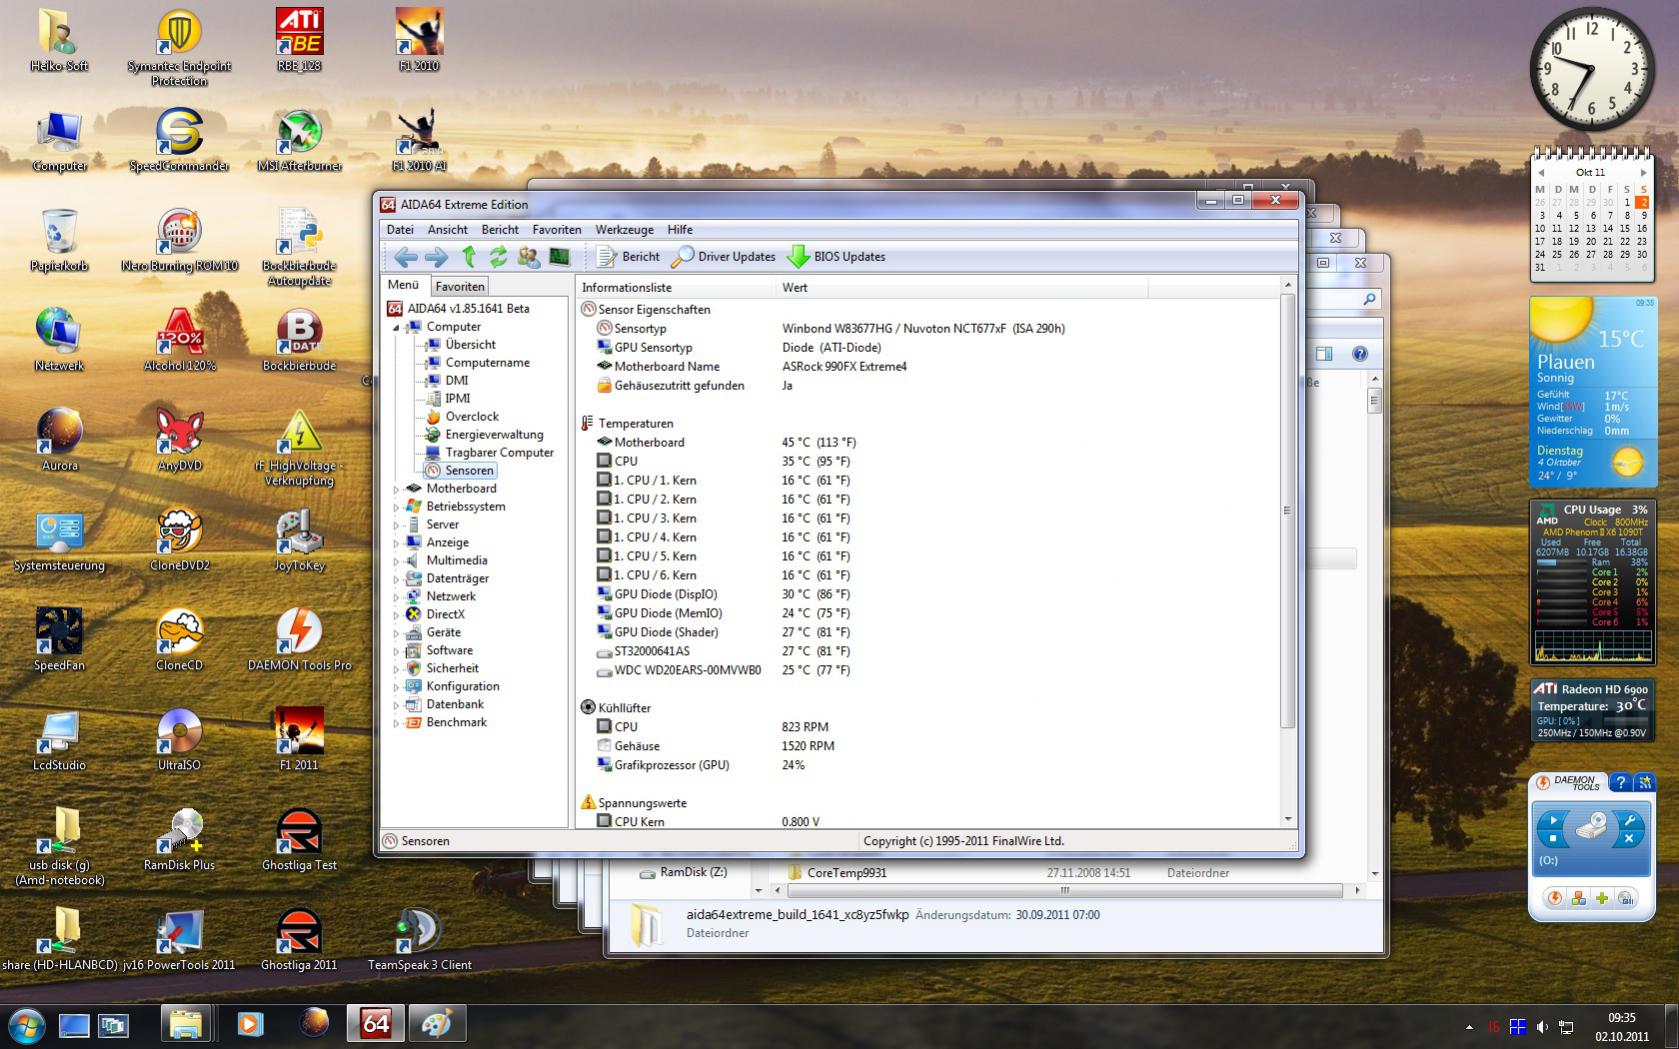
Task: Expand the Software tree node
Action: pos(396,651)
